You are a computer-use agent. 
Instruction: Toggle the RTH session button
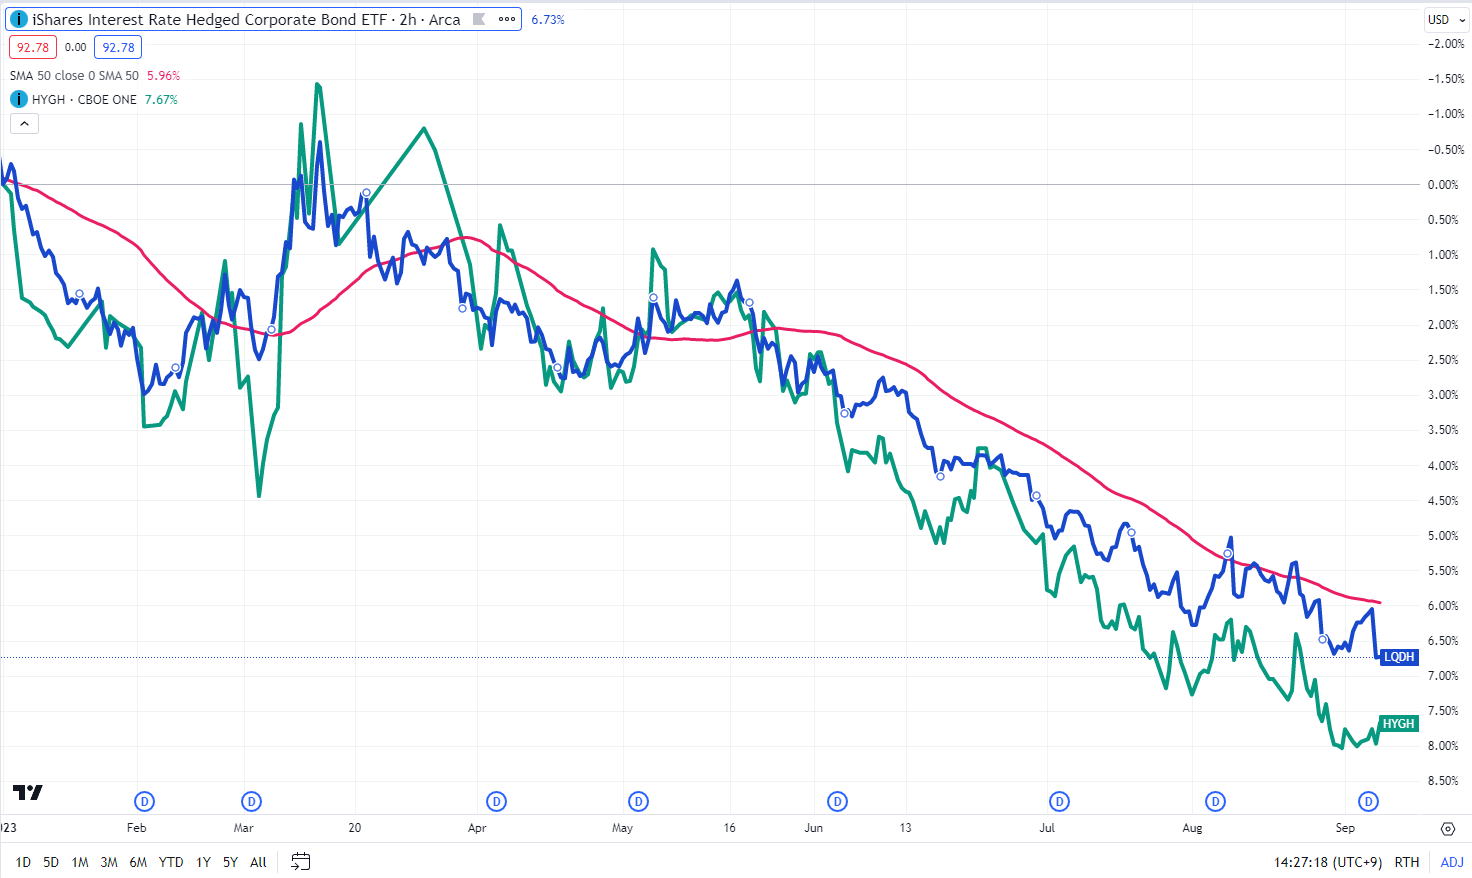coord(1407,862)
